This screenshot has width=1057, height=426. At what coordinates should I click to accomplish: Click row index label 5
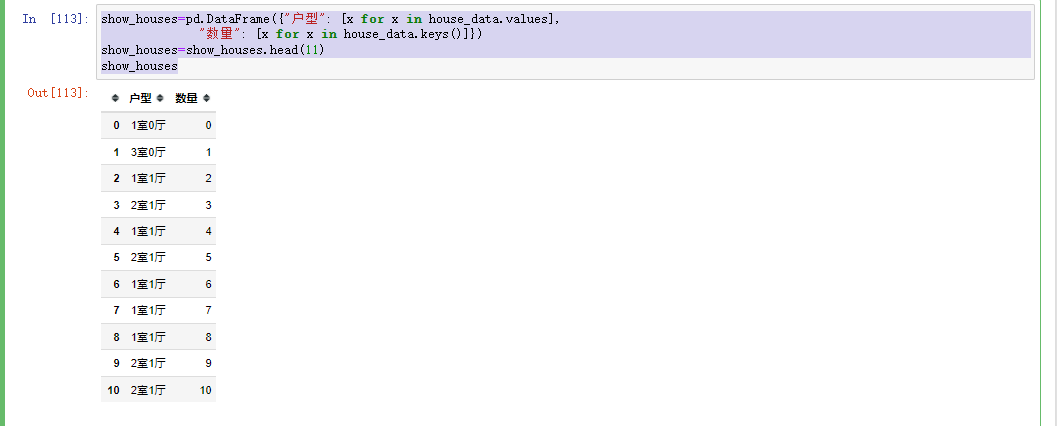click(117, 257)
